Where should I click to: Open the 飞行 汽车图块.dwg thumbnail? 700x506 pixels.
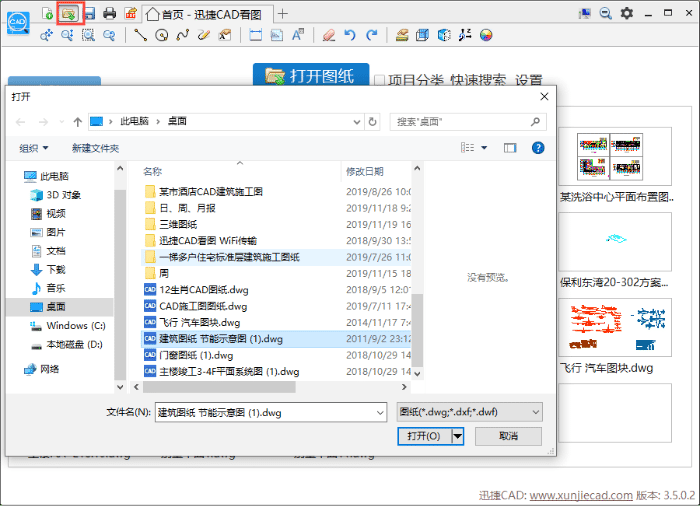tap(614, 327)
